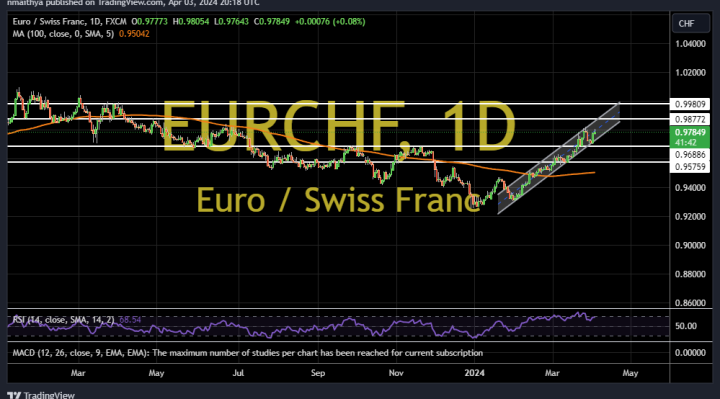Click the Nov time axis label
The image size is (720, 399).
(396, 373)
